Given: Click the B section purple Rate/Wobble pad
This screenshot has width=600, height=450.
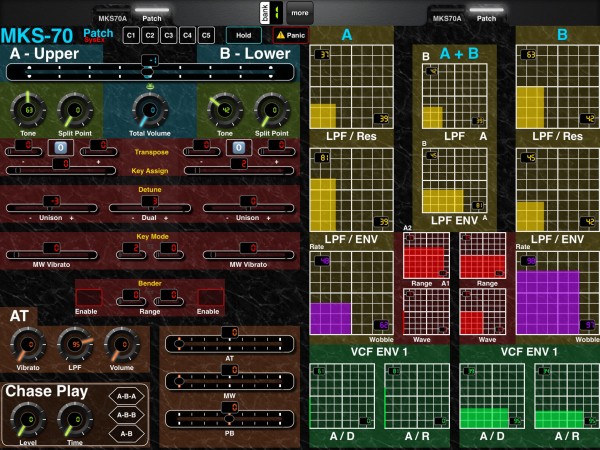Looking at the screenshot, I should tap(558, 293).
